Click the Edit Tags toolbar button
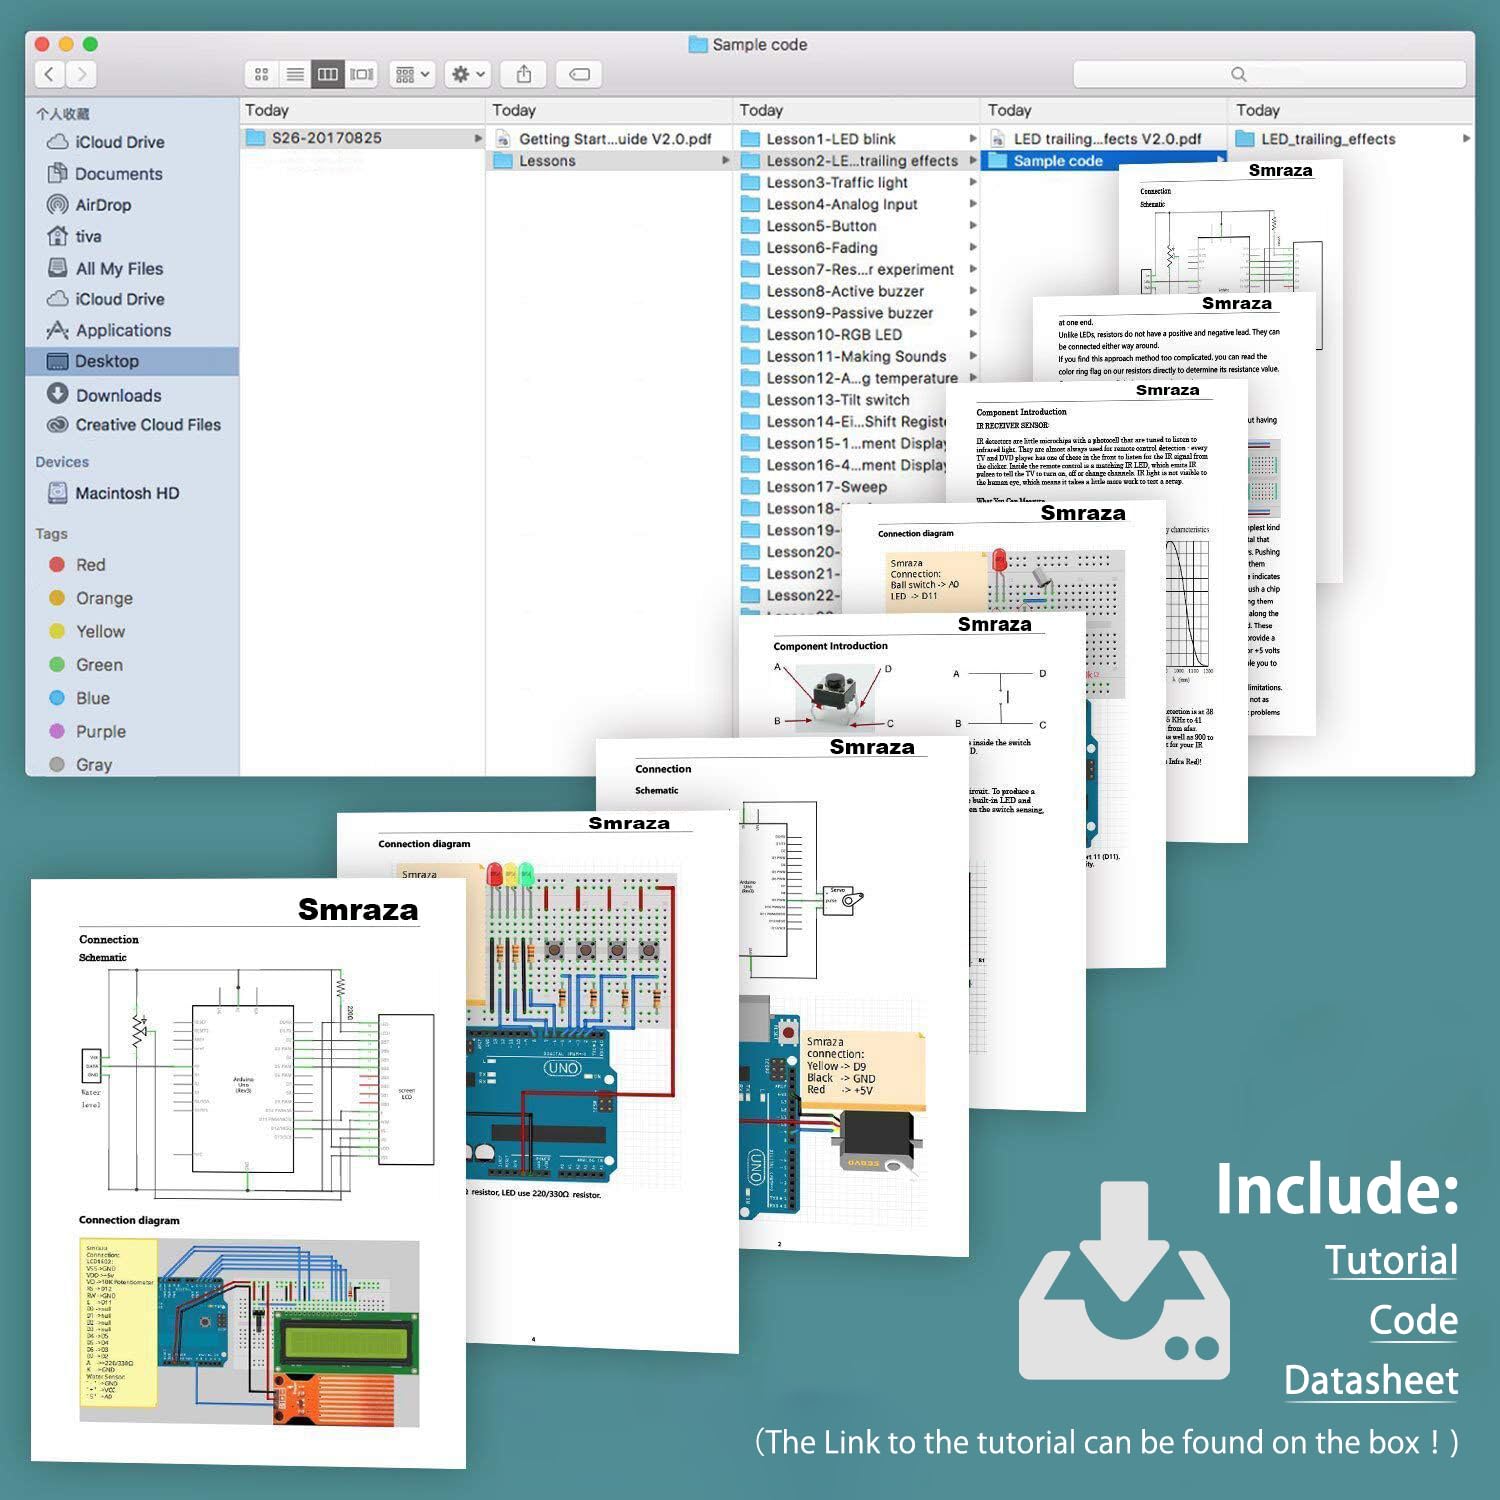Viewport: 1500px width, 1500px height. click(579, 74)
